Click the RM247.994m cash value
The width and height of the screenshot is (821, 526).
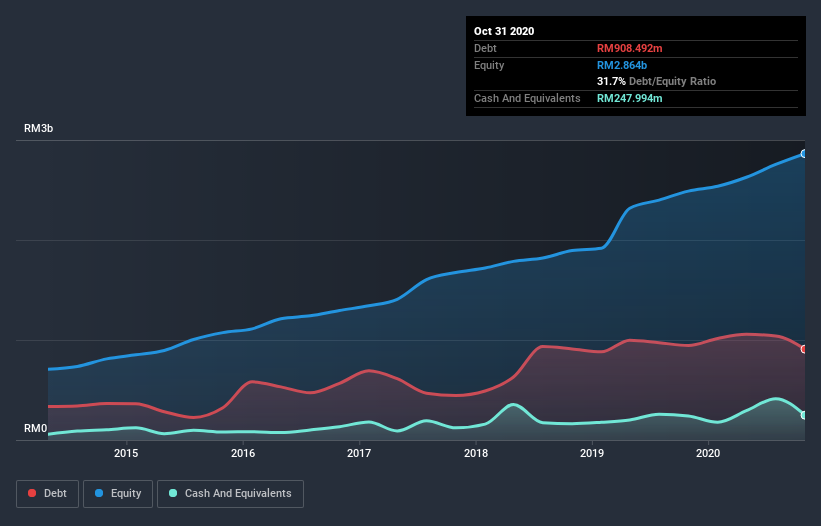(629, 98)
